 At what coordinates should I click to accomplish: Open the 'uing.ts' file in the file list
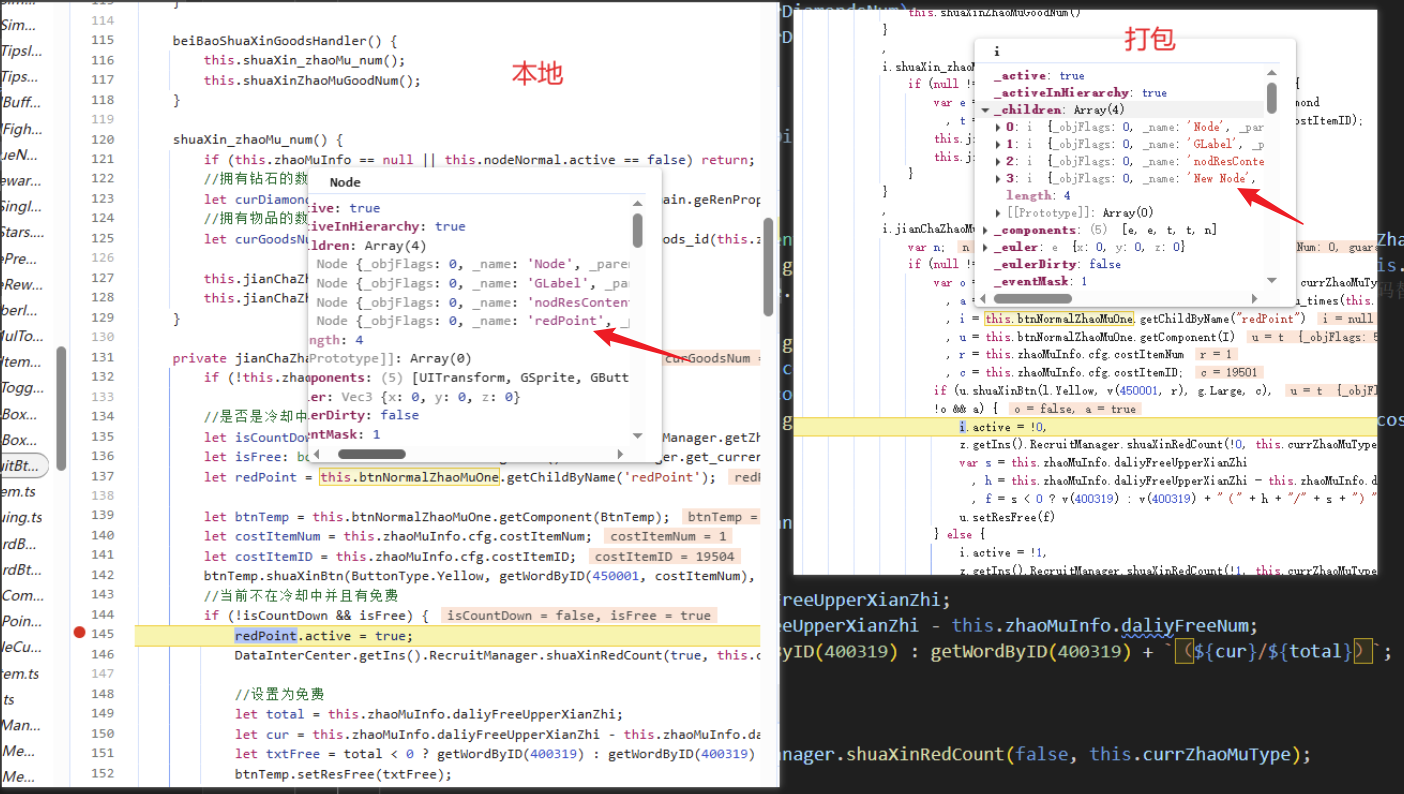(x=22, y=518)
